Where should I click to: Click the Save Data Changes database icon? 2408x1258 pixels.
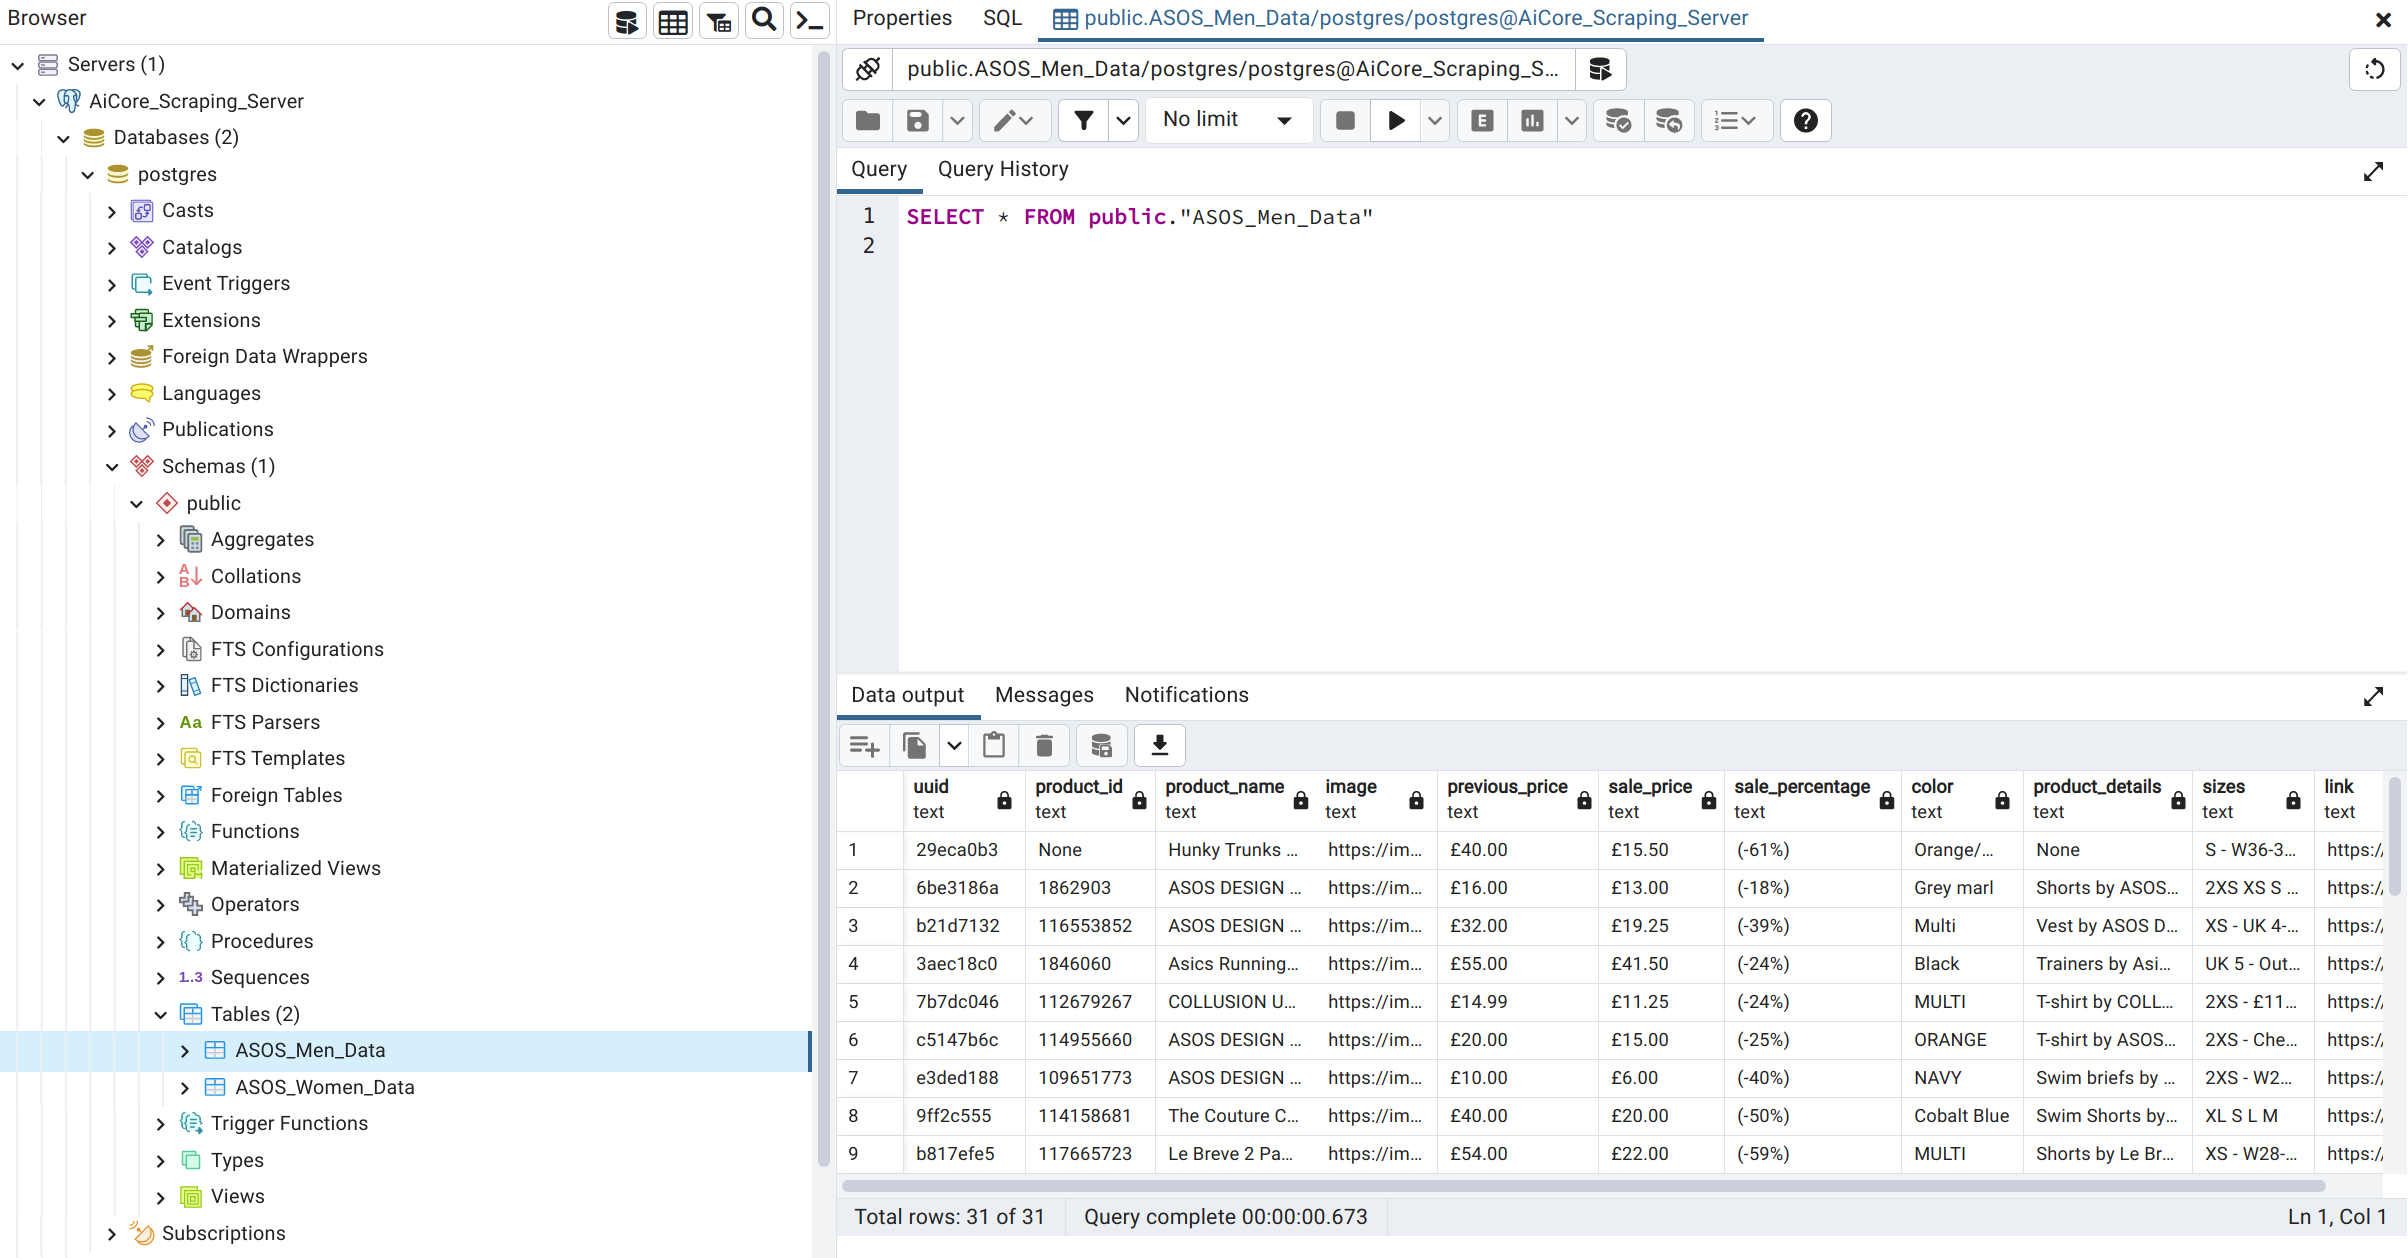point(1101,746)
